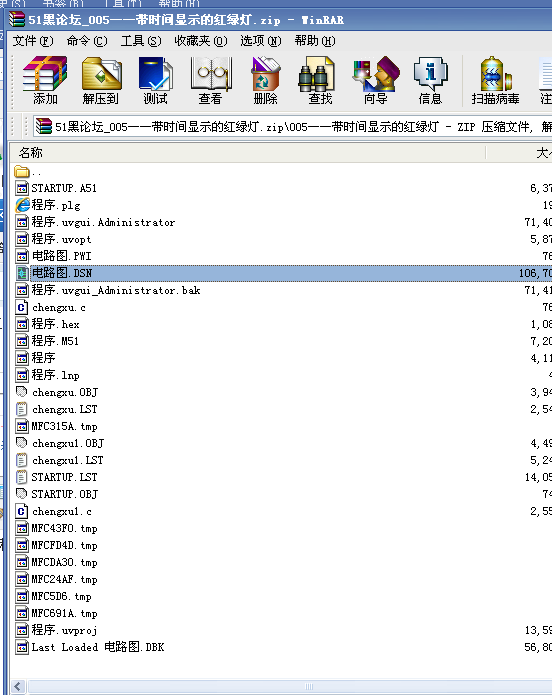Click the icon of chengxu1.LST
This screenshot has height=695, width=552.
pos(22,460)
